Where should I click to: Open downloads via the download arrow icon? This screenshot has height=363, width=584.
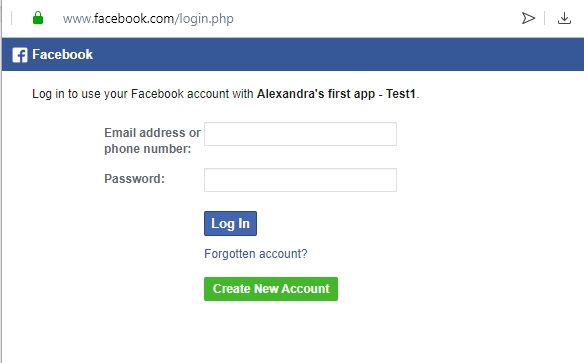click(x=564, y=18)
